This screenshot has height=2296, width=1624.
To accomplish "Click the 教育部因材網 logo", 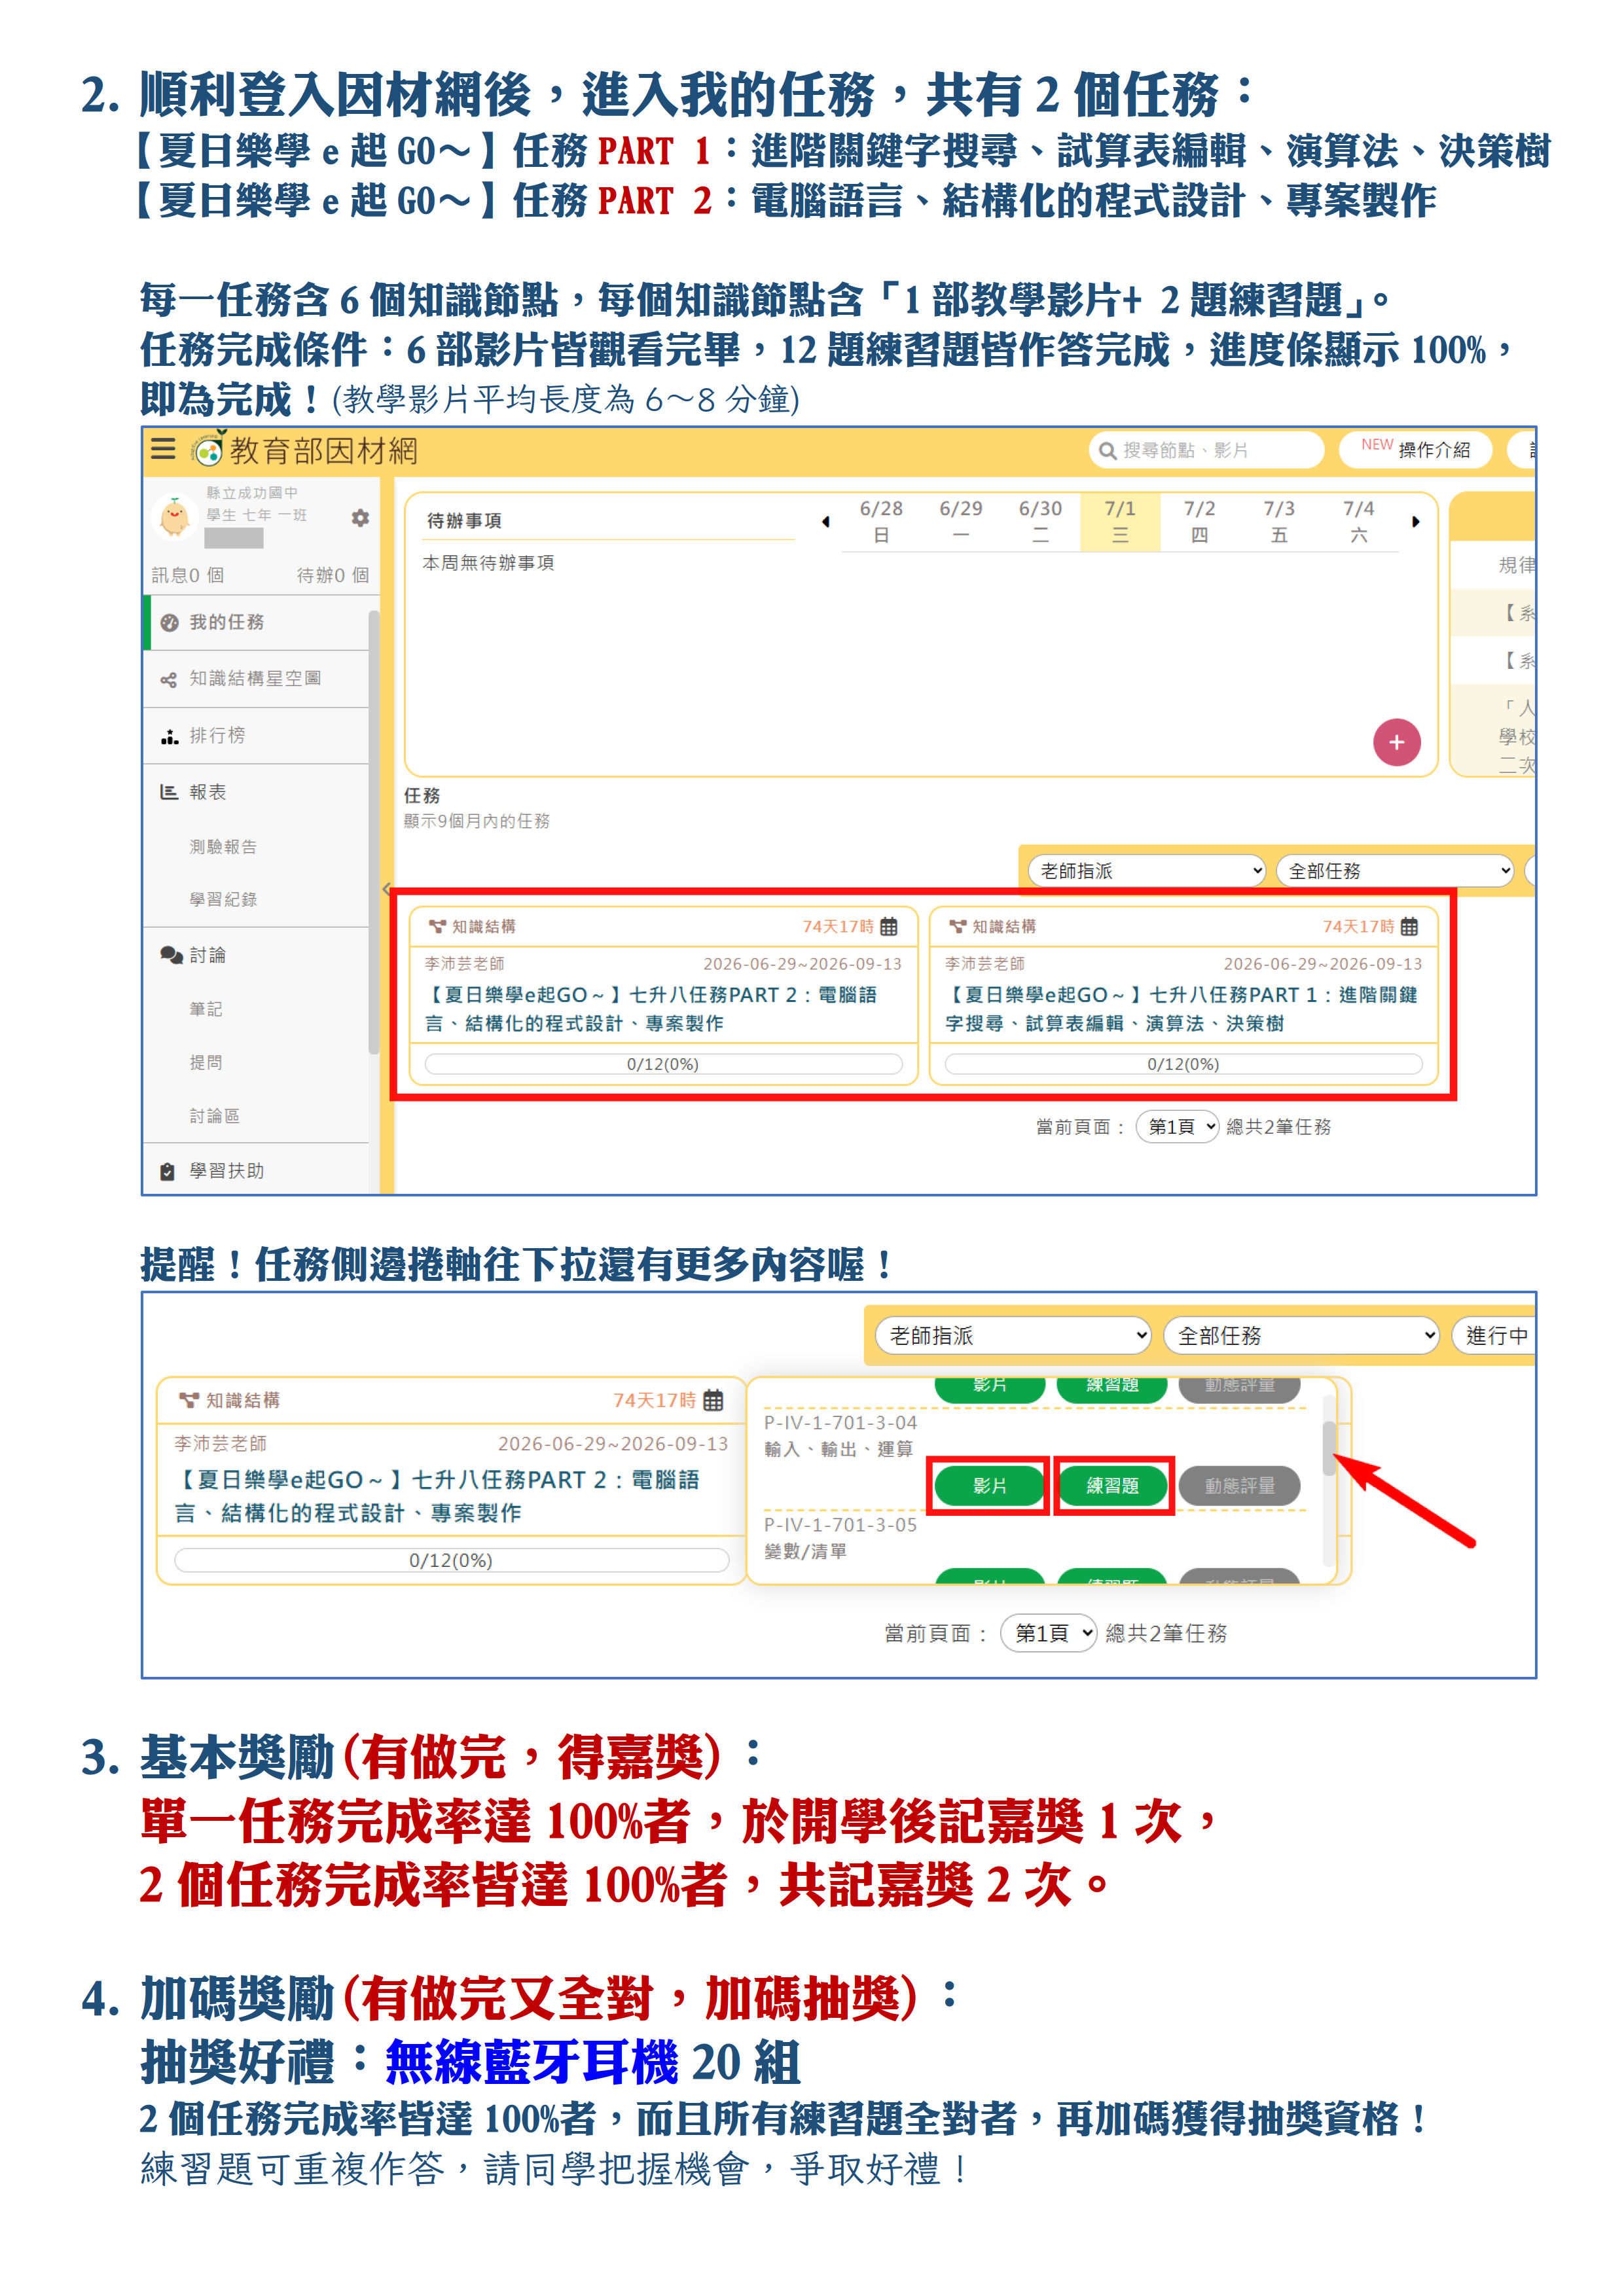I will 305,451.
